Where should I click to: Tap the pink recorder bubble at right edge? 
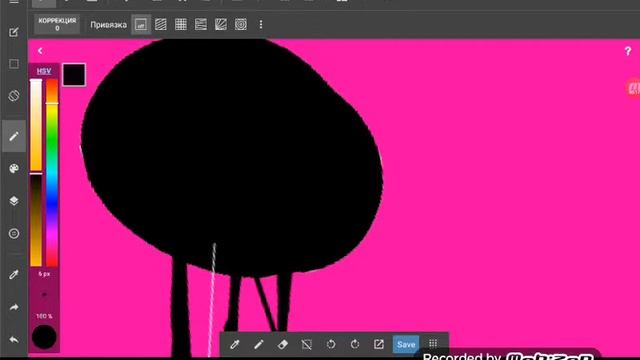coord(633,87)
